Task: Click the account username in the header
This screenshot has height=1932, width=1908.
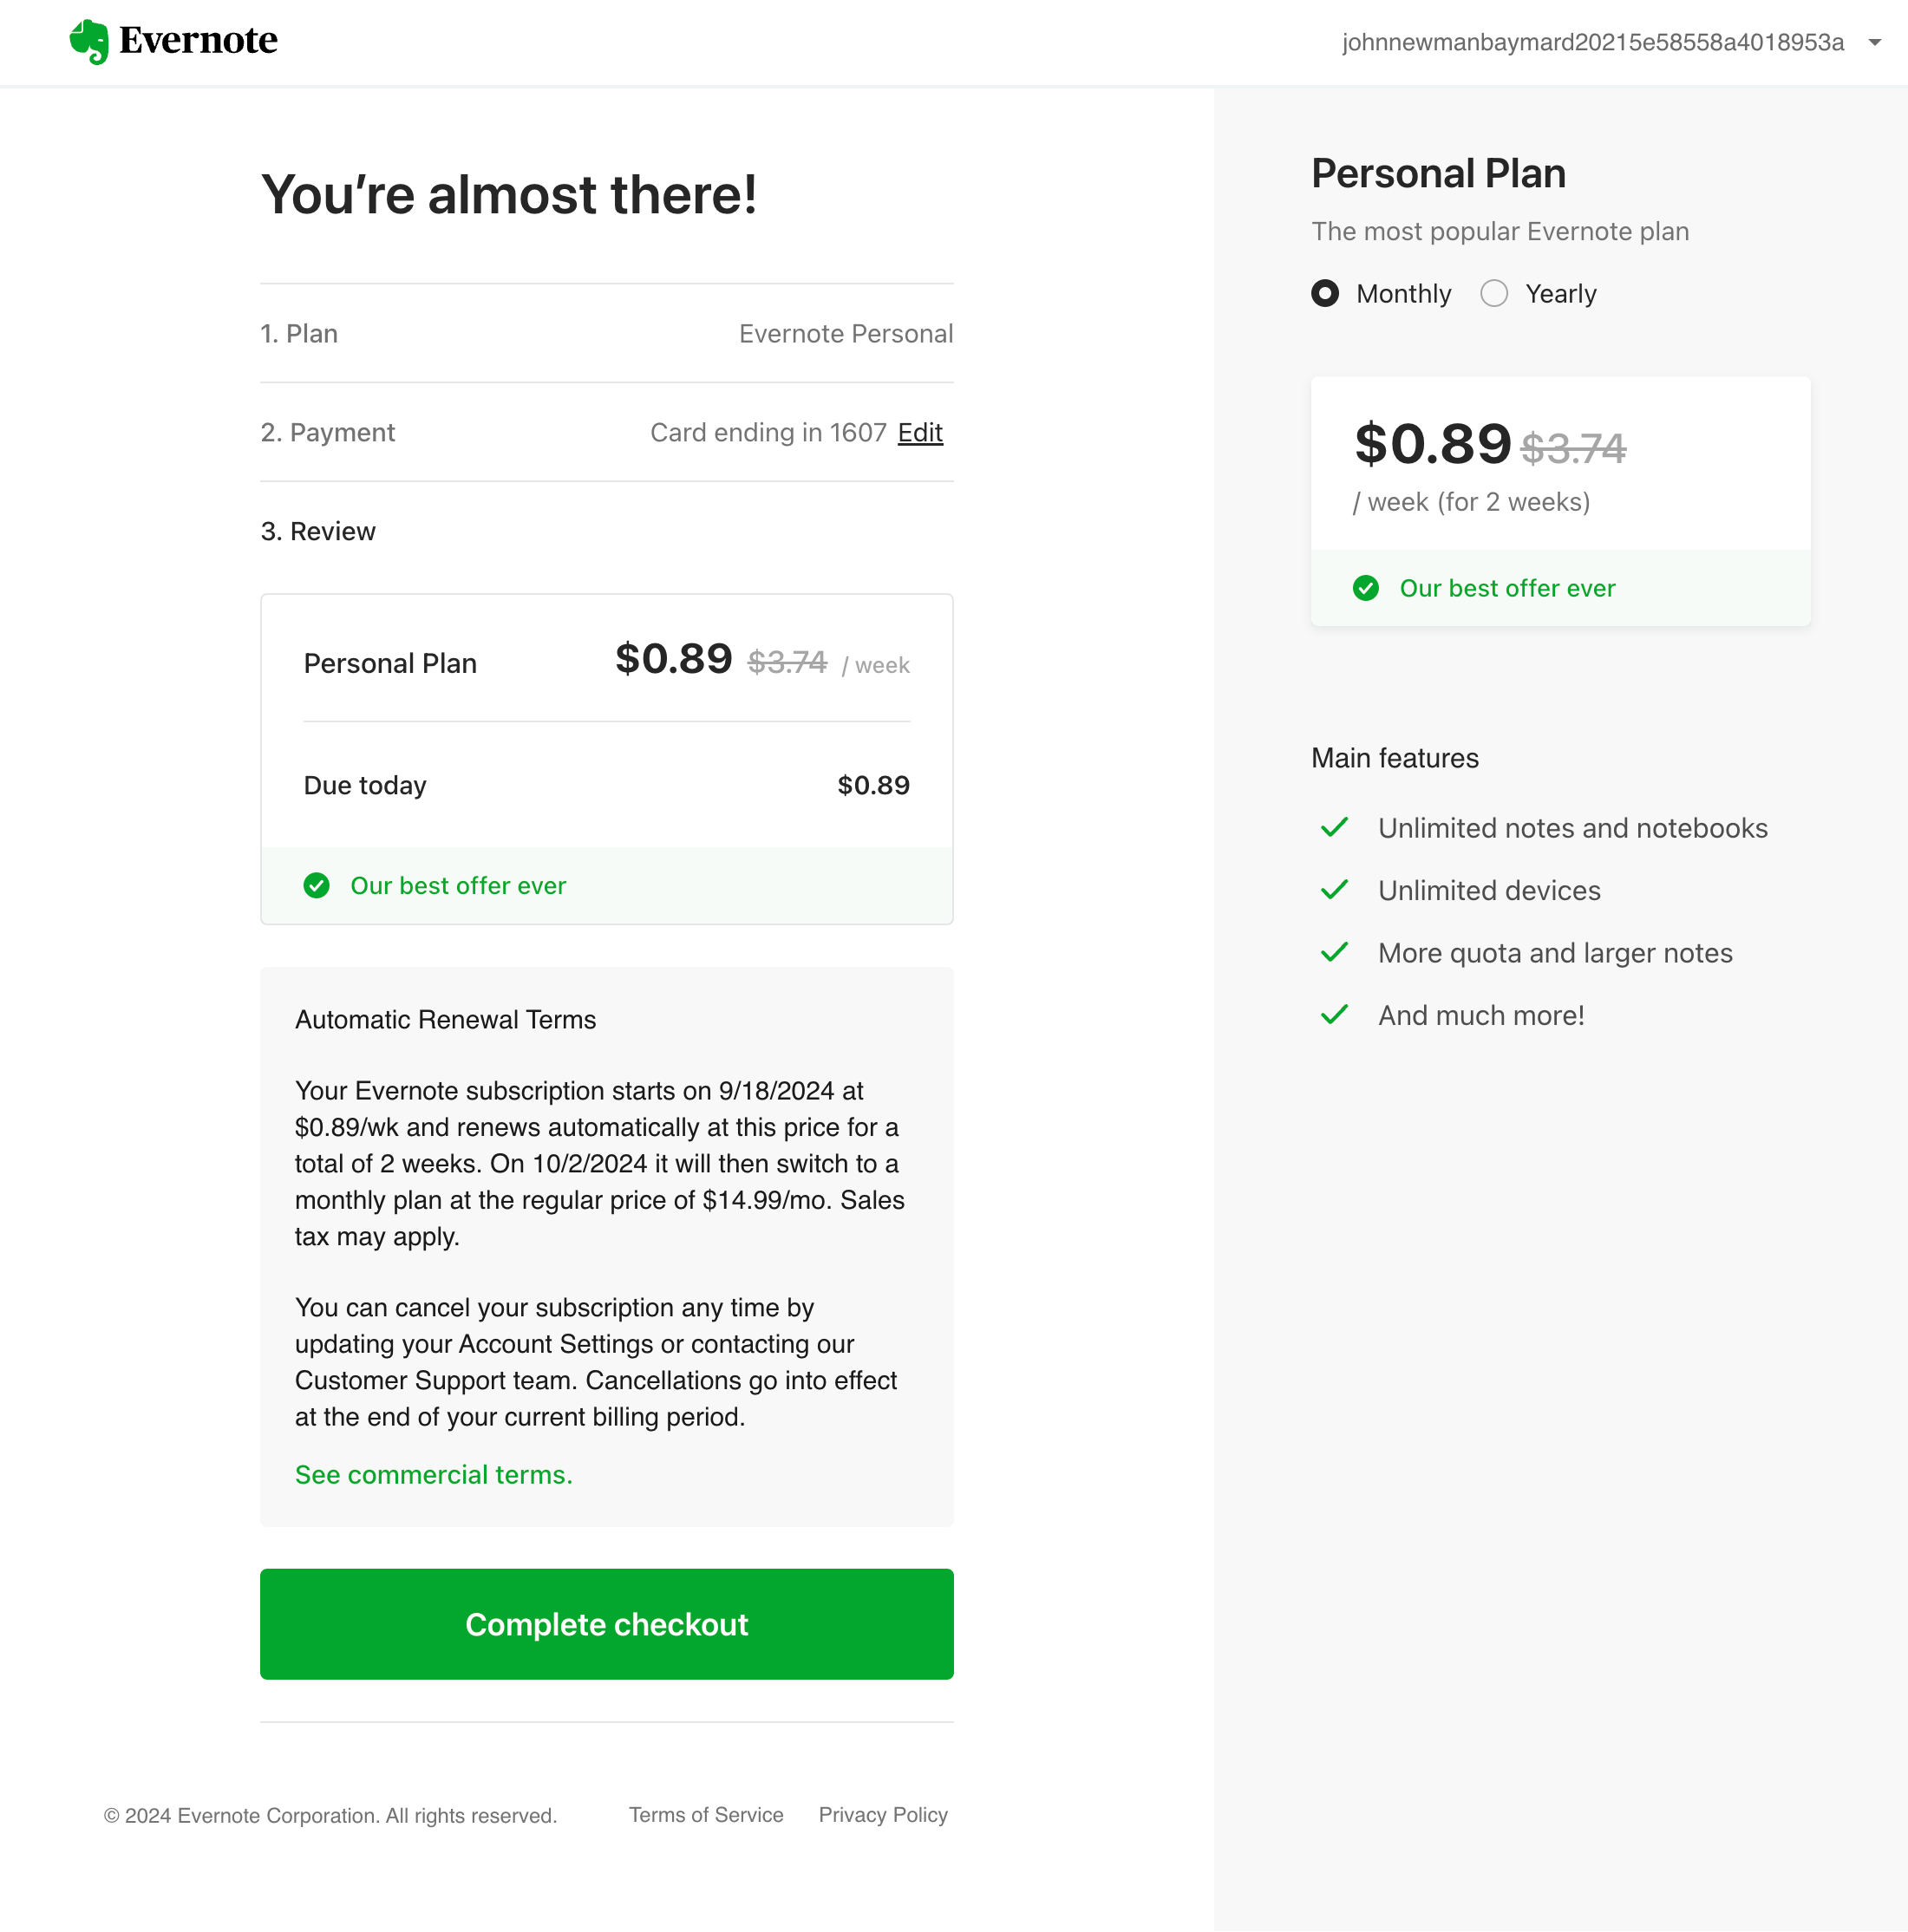Action: pyautogui.click(x=1592, y=42)
